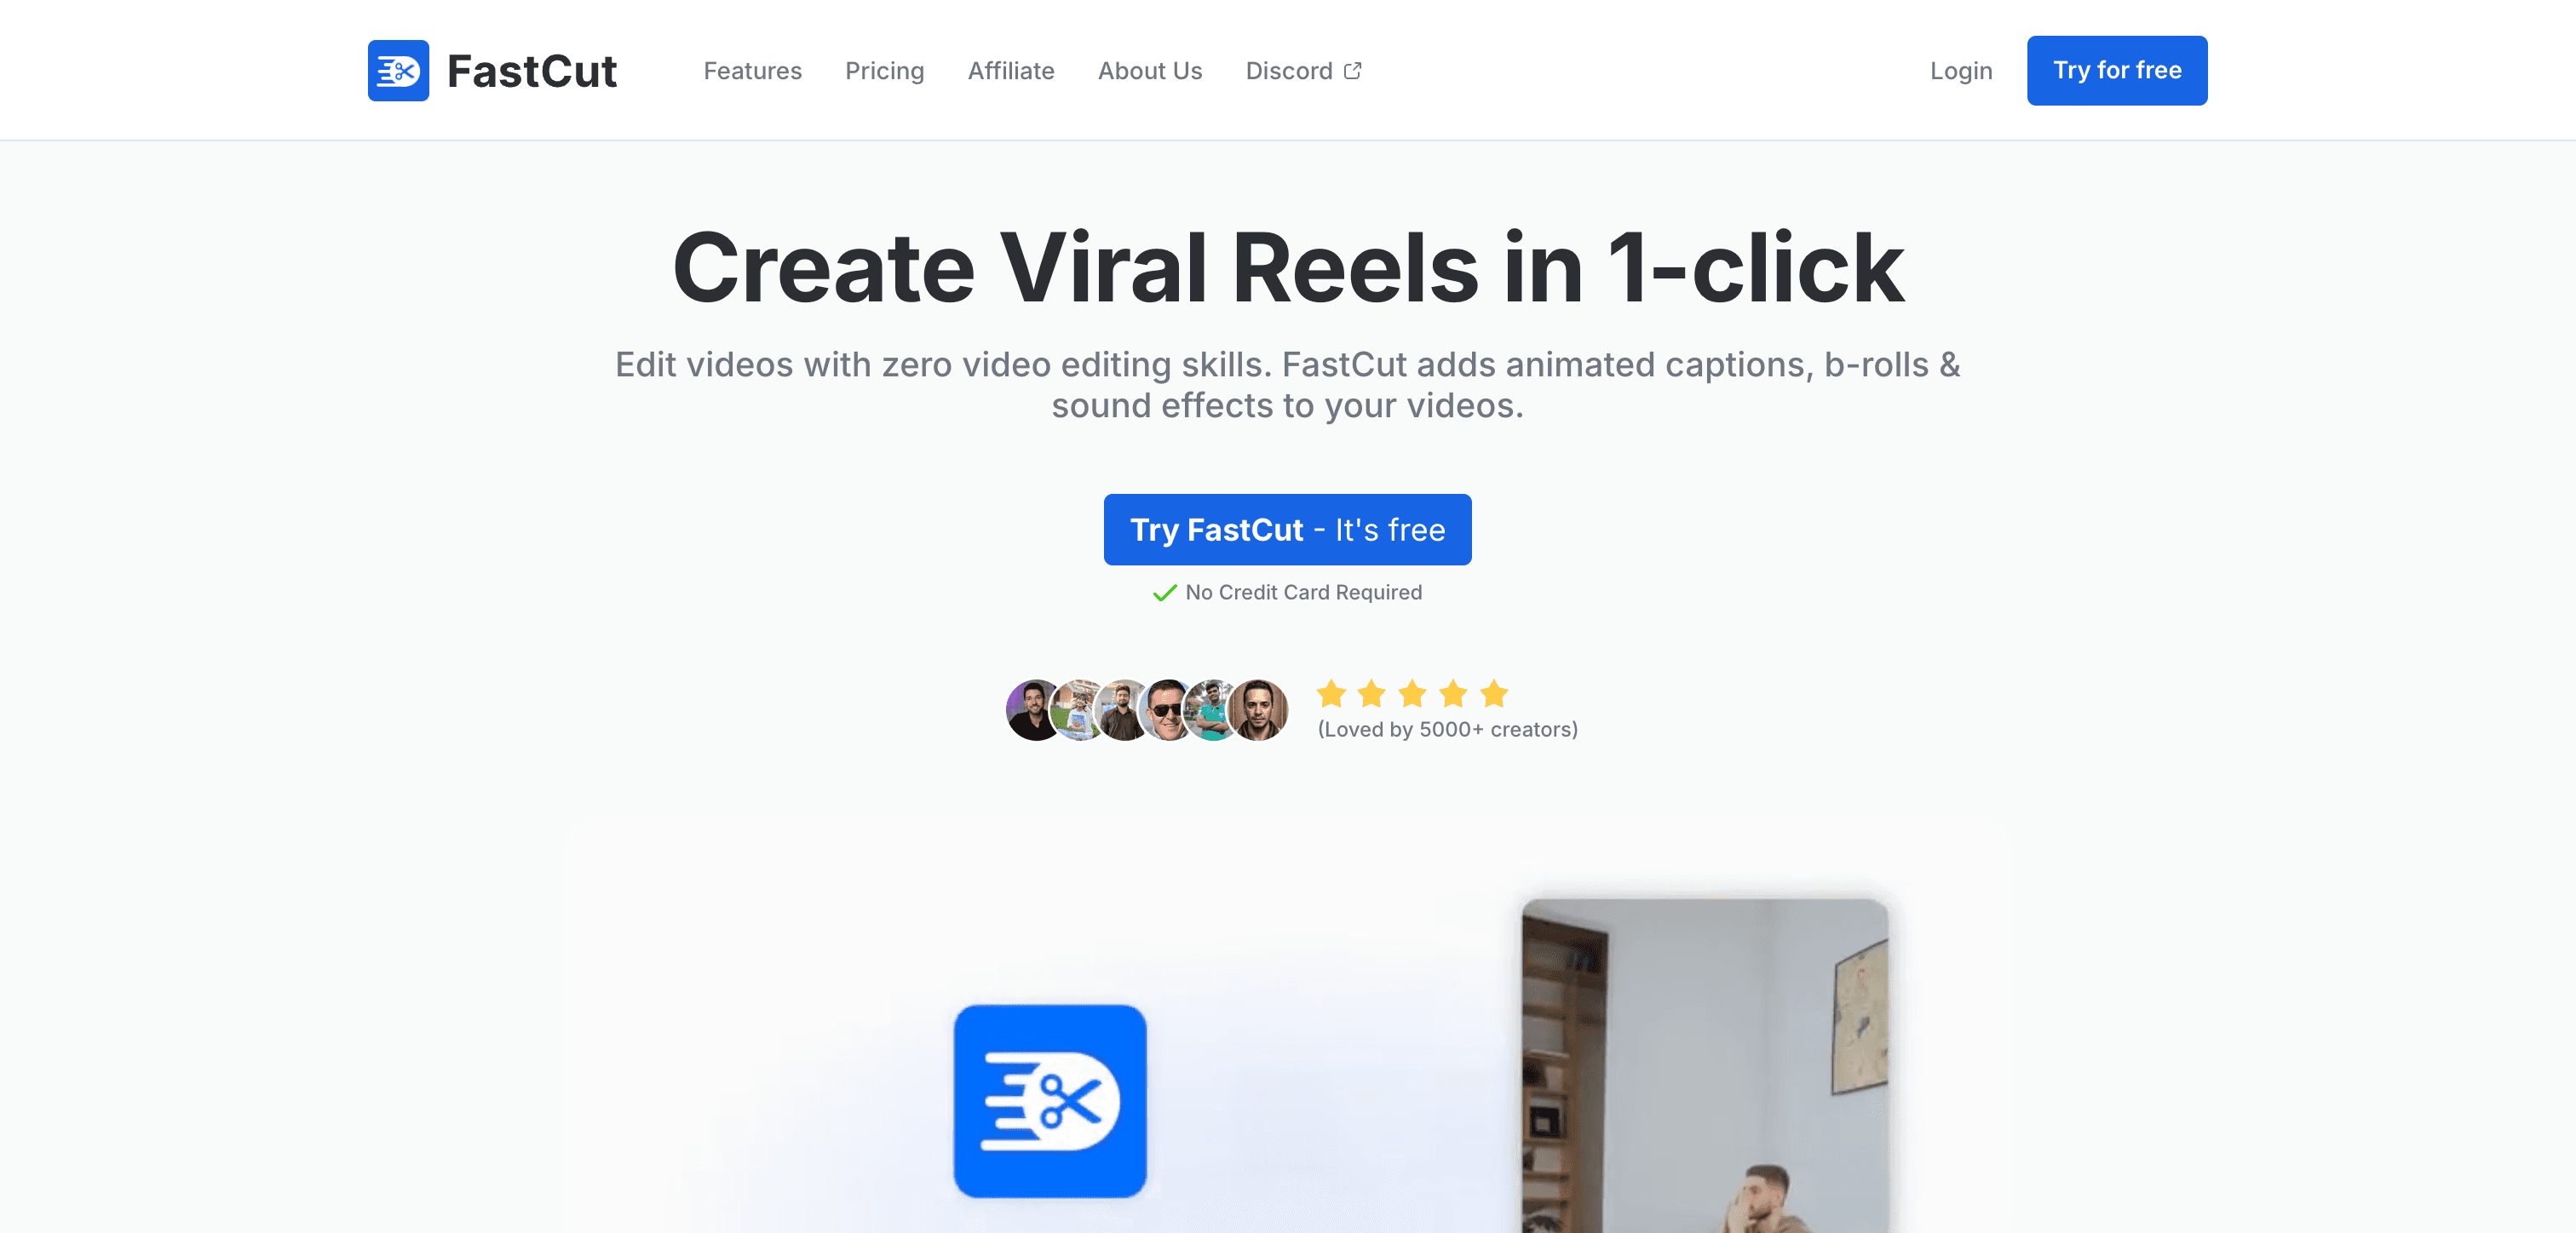This screenshot has width=2576, height=1233.
Task: Click the About Us navigation link
Action: 1150,71
